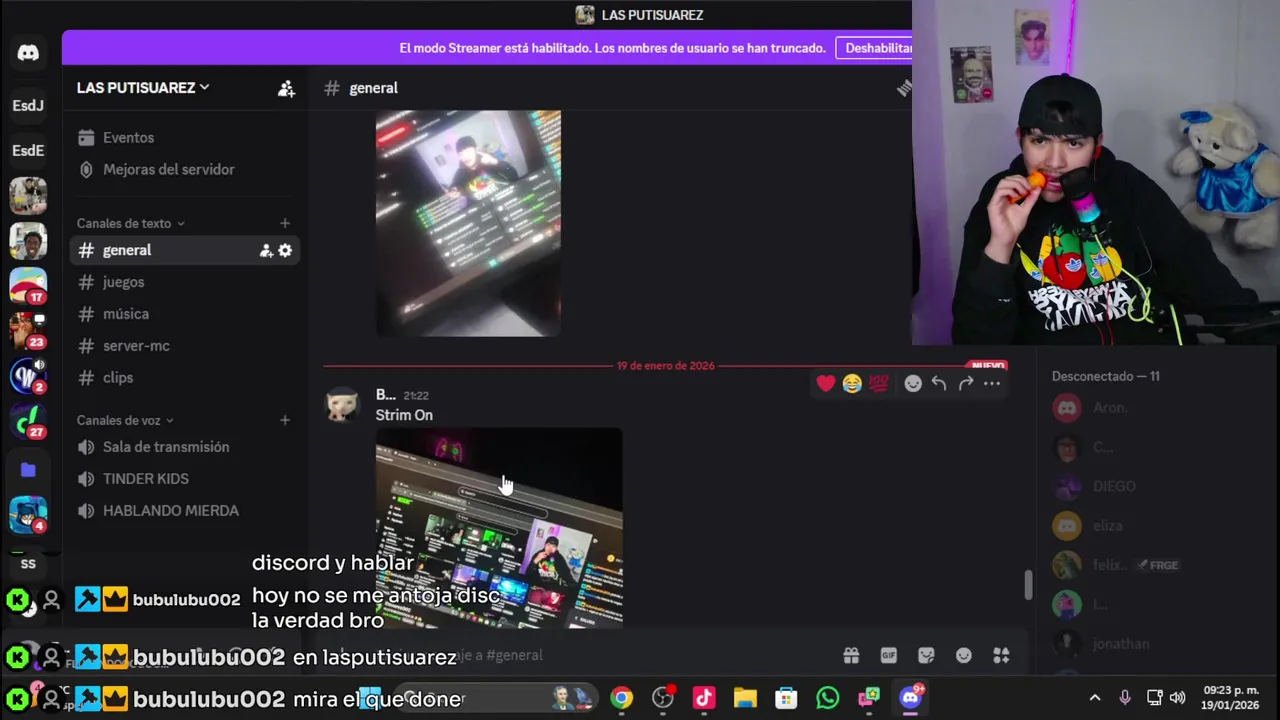This screenshot has height=720, width=1280.
Task: Open server icon with 27 notifications
Action: pos(28,421)
